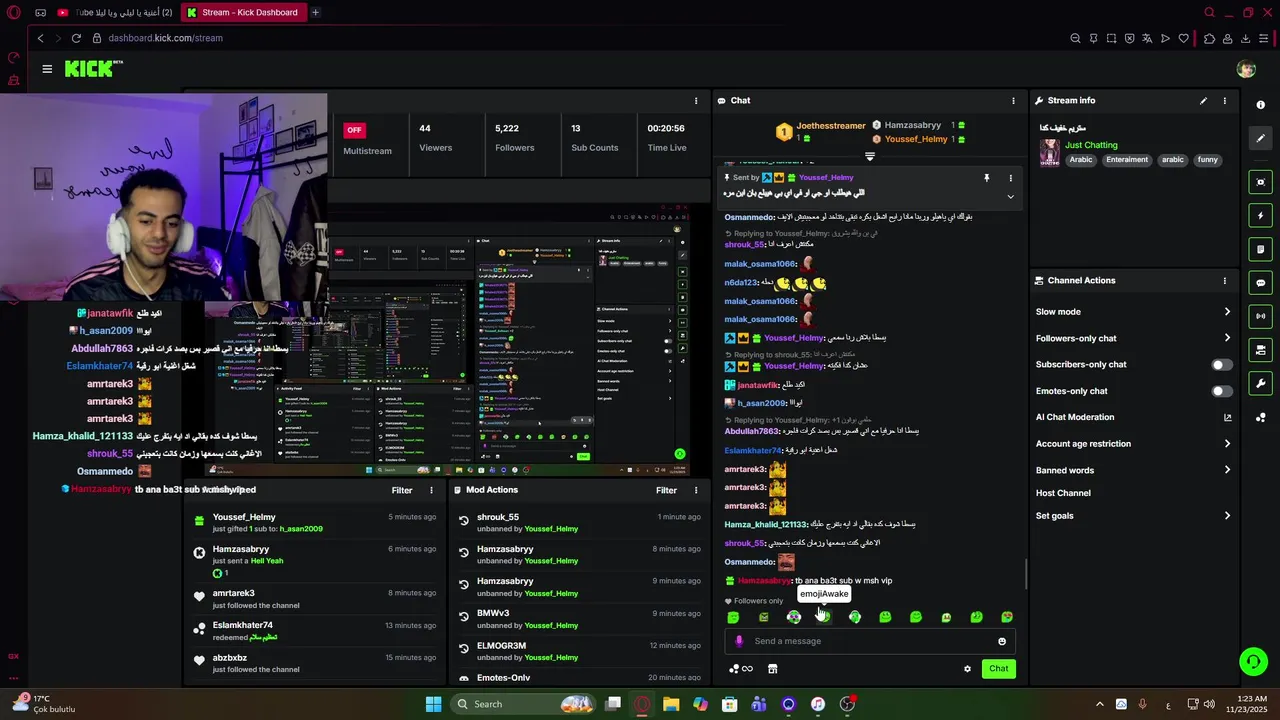The image size is (1280, 720).
Task: Click the channel points infinity icon
Action: 741,669
